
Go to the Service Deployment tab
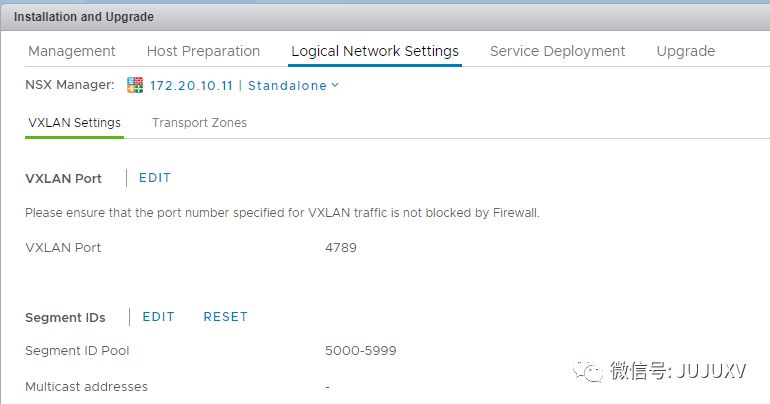[557, 51]
